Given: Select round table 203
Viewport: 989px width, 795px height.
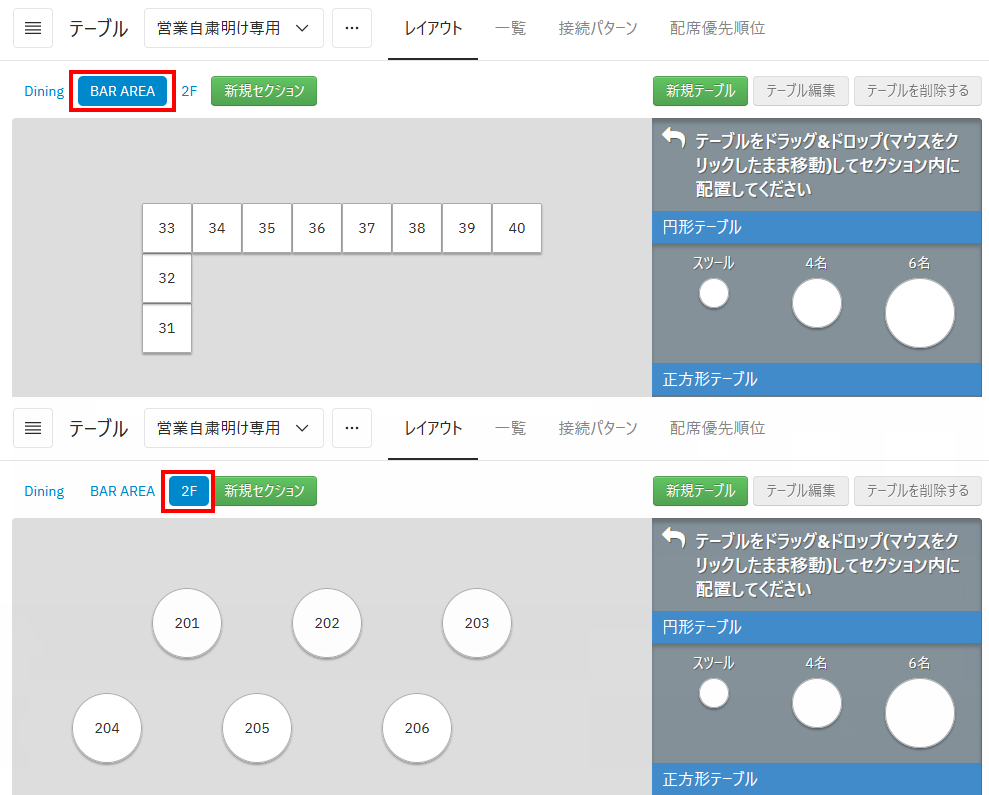Looking at the screenshot, I should (x=477, y=623).
